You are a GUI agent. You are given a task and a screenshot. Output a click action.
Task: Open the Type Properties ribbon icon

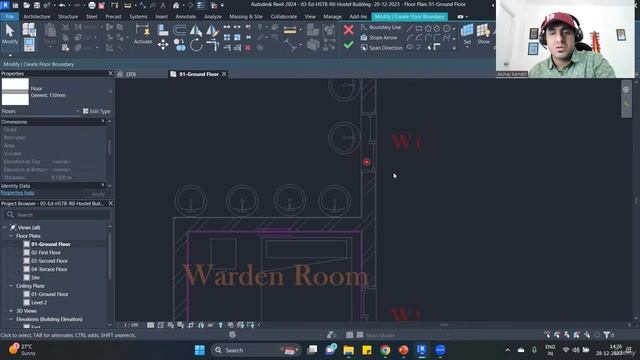coord(29,30)
